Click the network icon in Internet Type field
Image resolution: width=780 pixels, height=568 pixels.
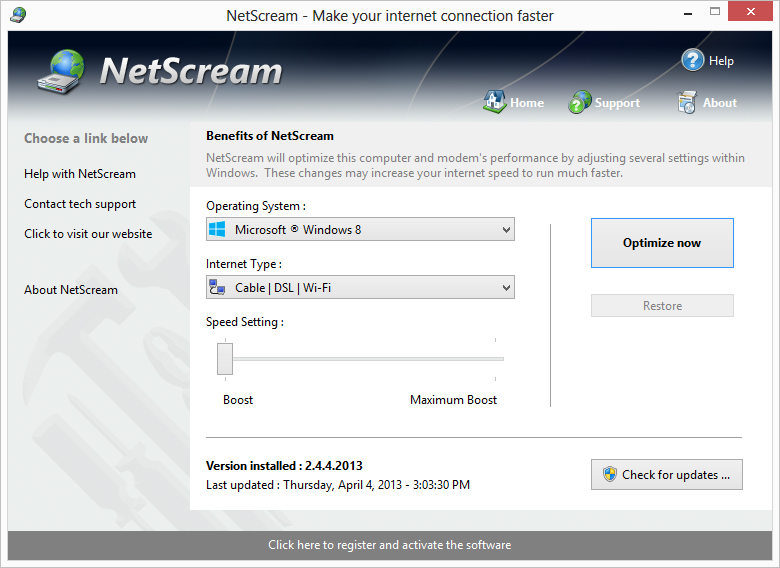coord(217,288)
